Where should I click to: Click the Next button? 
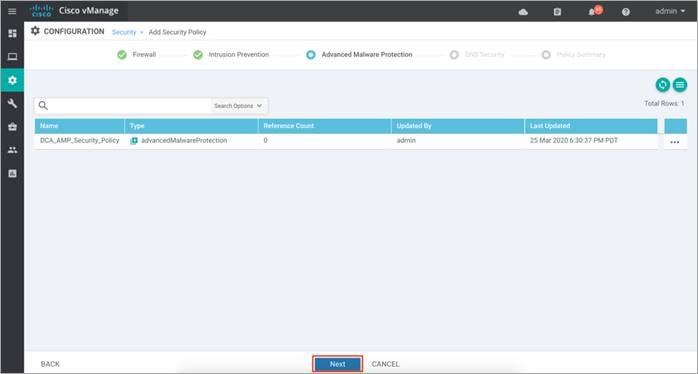337,364
